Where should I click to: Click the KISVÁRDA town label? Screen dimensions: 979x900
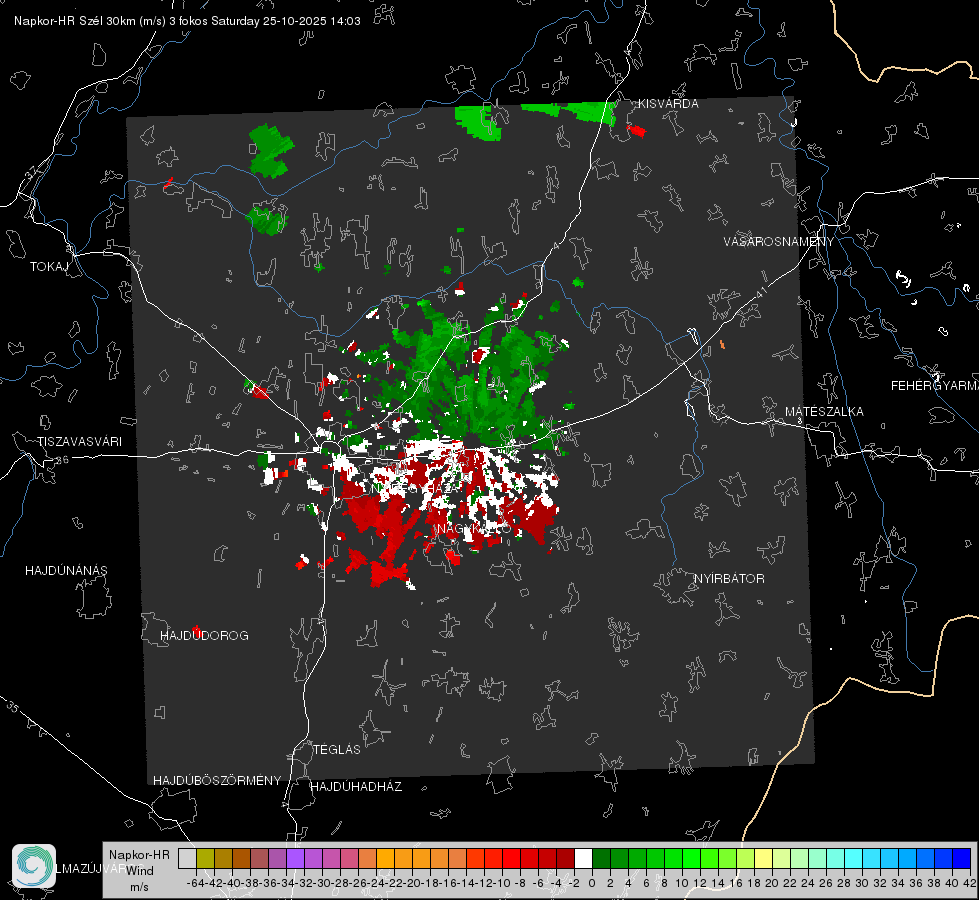click(668, 104)
